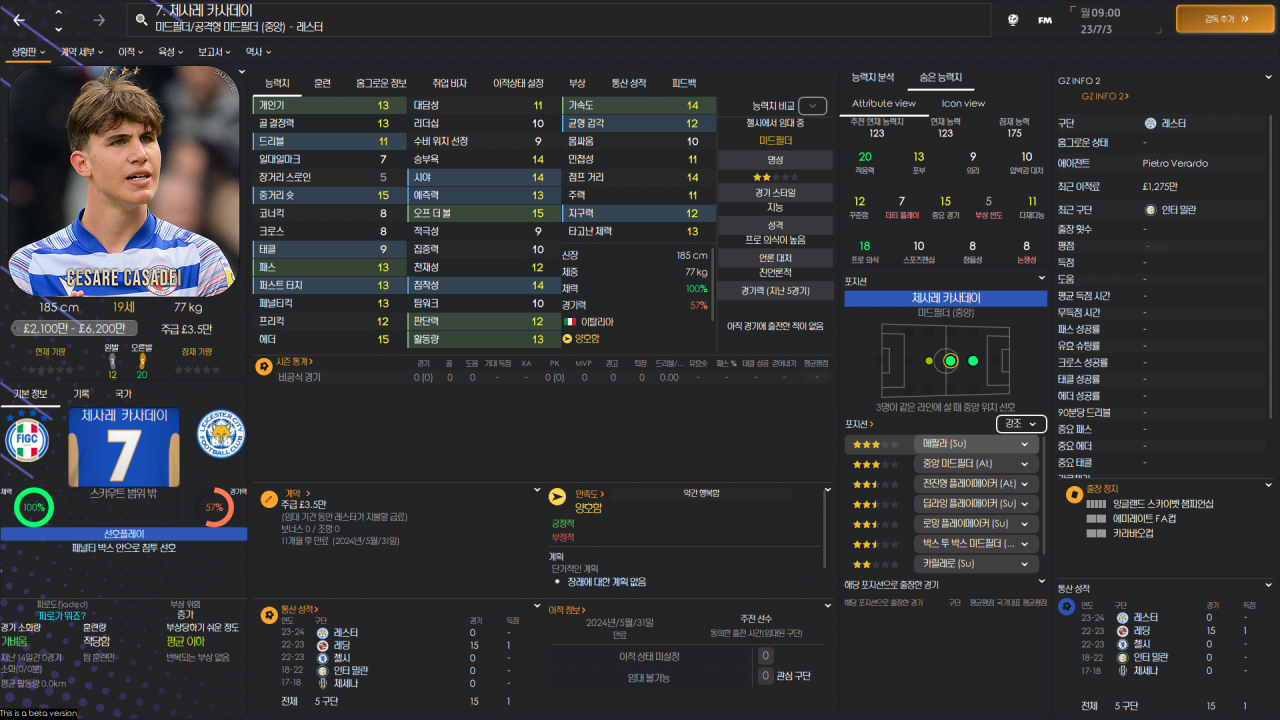Image resolution: width=1280 pixels, height=720 pixels.
Task: Switch hidden attributes to Icon view
Action: [962, 103]
